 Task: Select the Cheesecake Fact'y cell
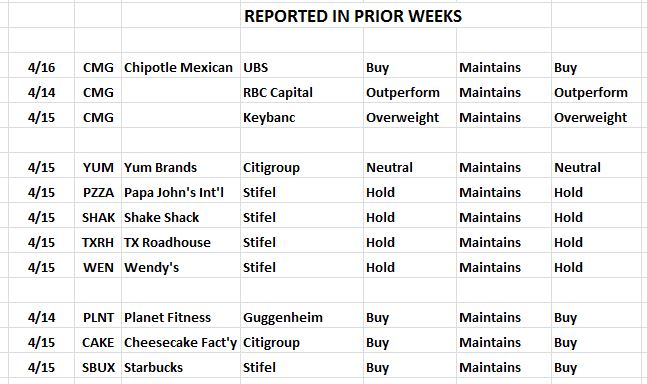coord(181,342)
